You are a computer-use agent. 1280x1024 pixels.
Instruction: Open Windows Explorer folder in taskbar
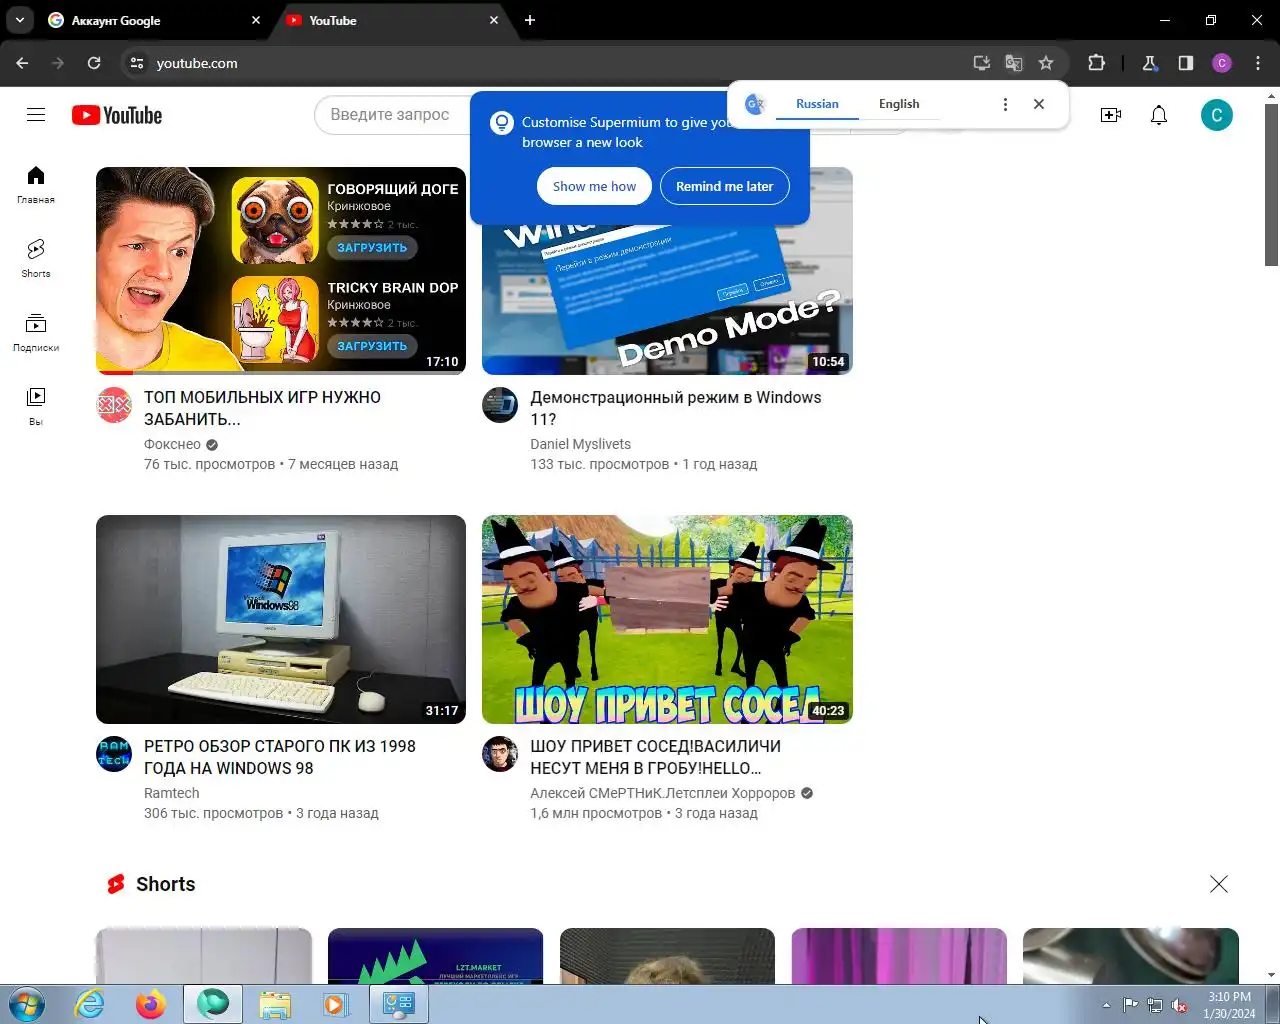coord(274,1004)
